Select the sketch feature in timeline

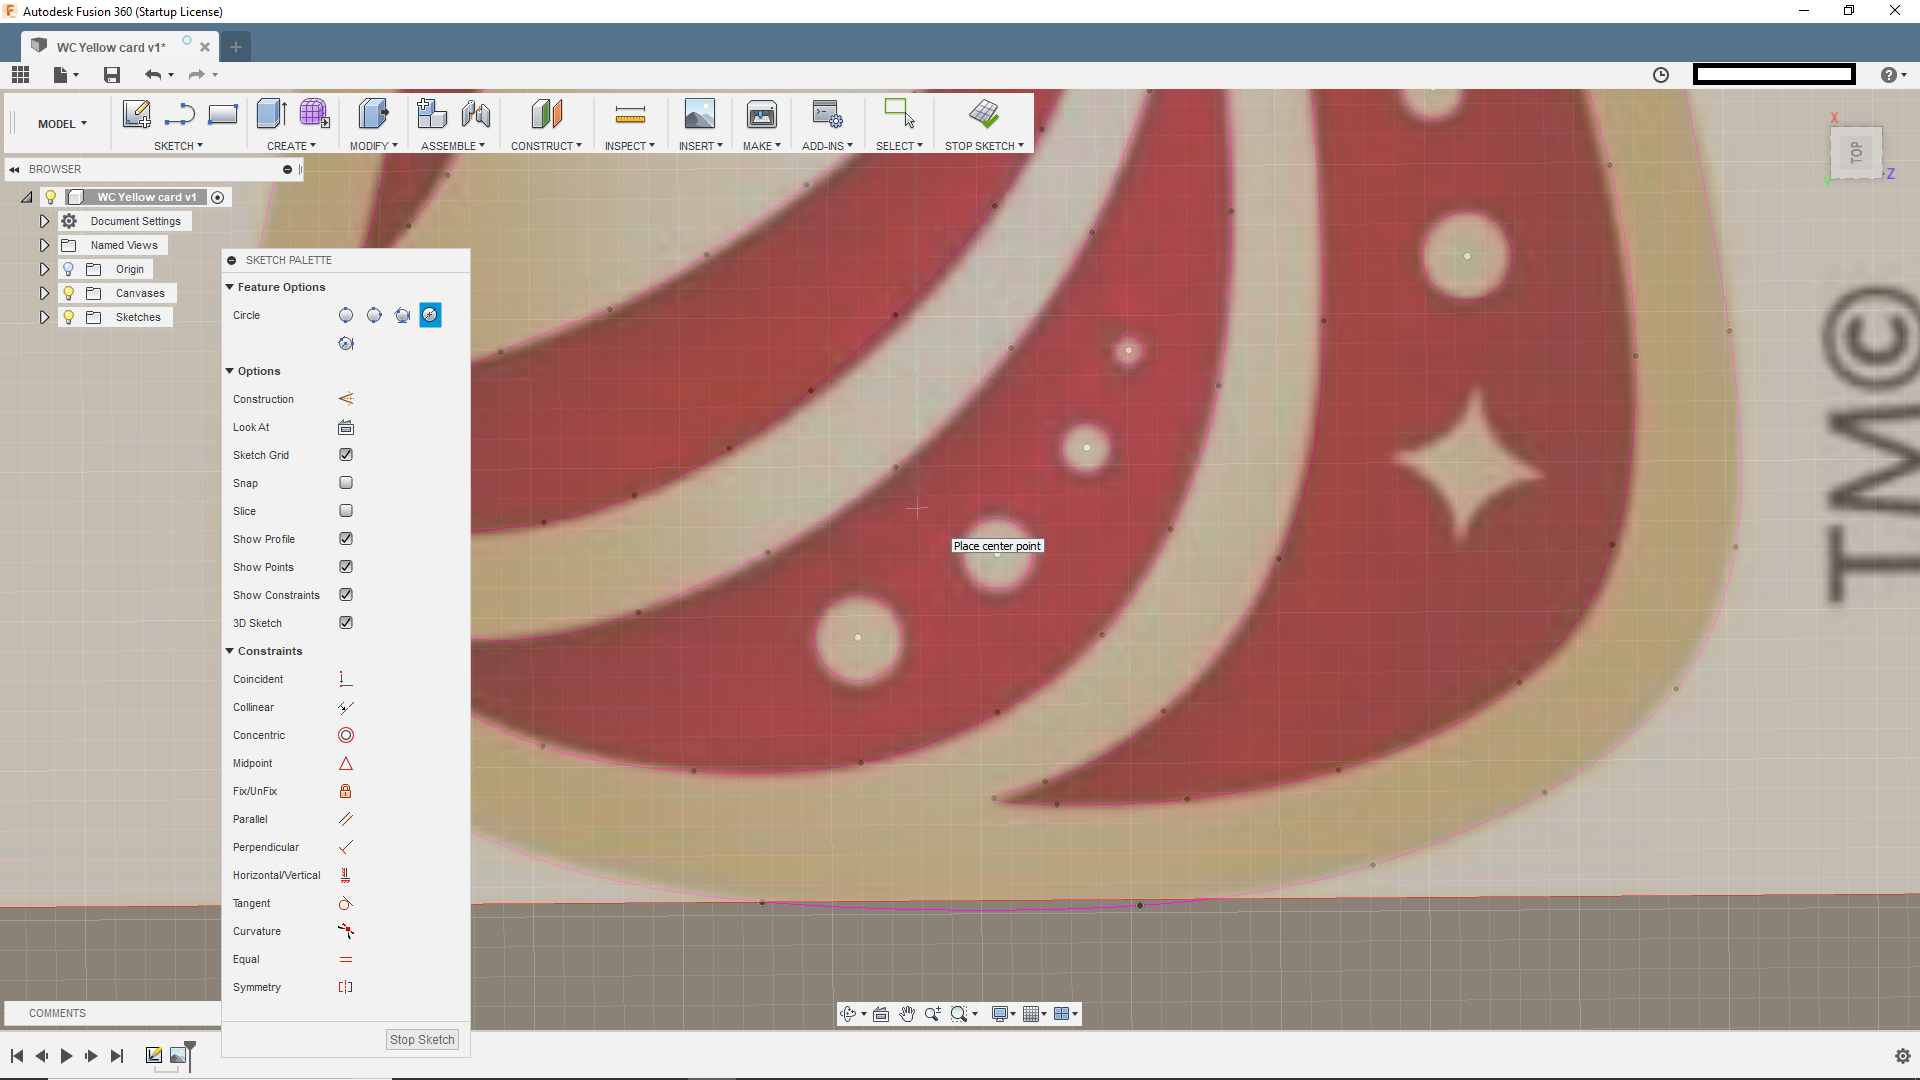(x=154, y=1055)
